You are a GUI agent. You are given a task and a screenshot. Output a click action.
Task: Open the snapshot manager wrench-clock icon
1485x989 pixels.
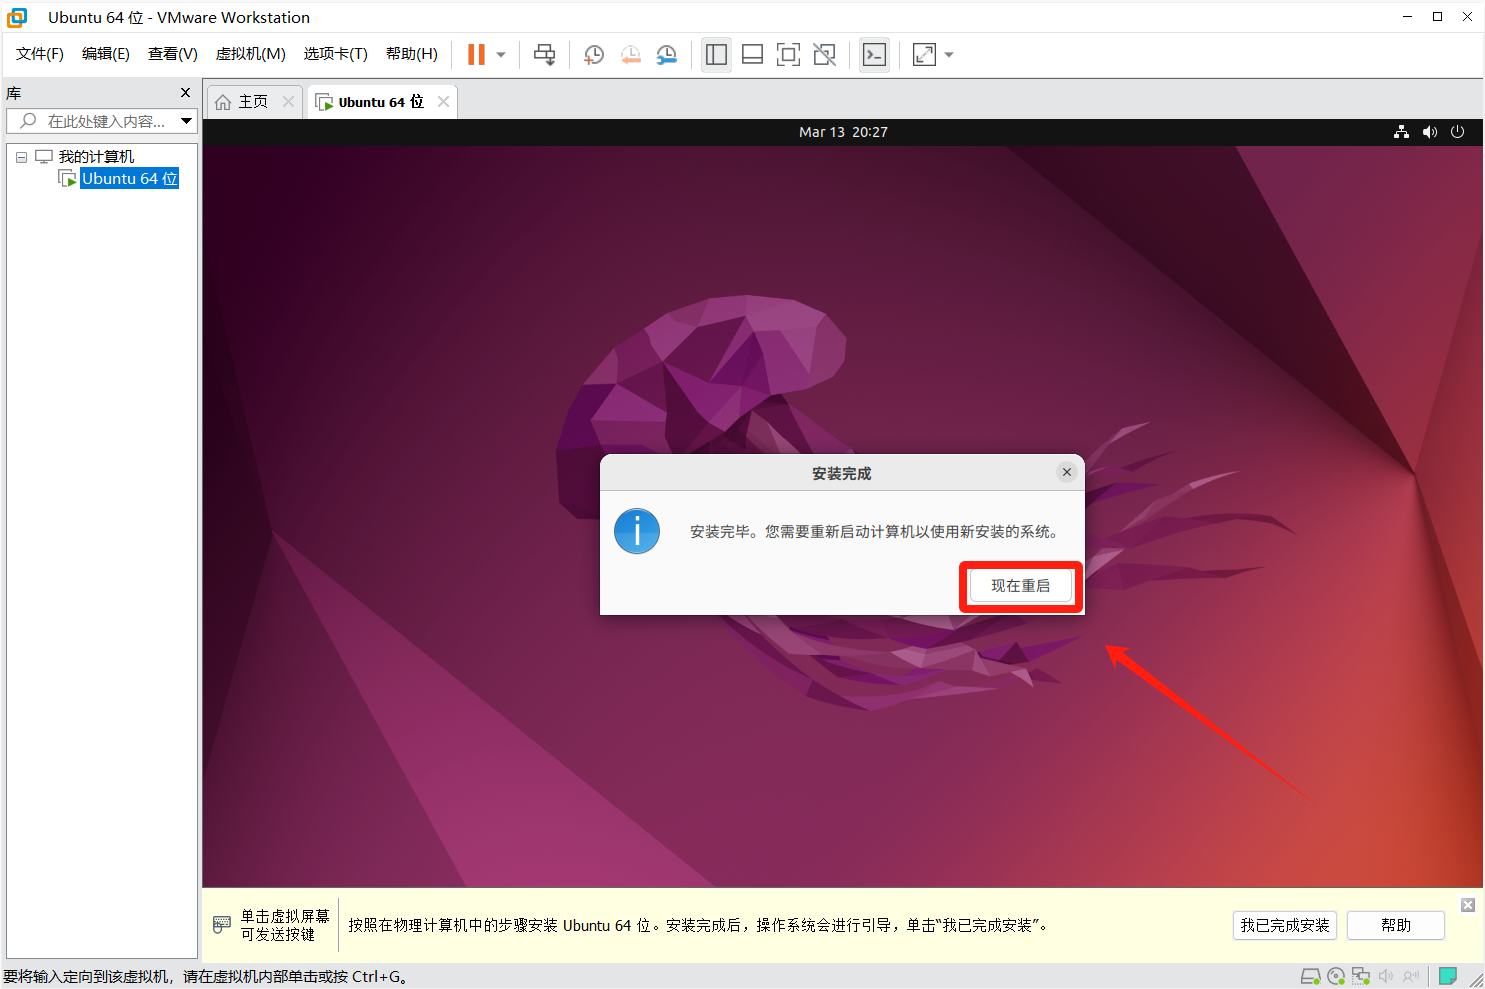667,55
